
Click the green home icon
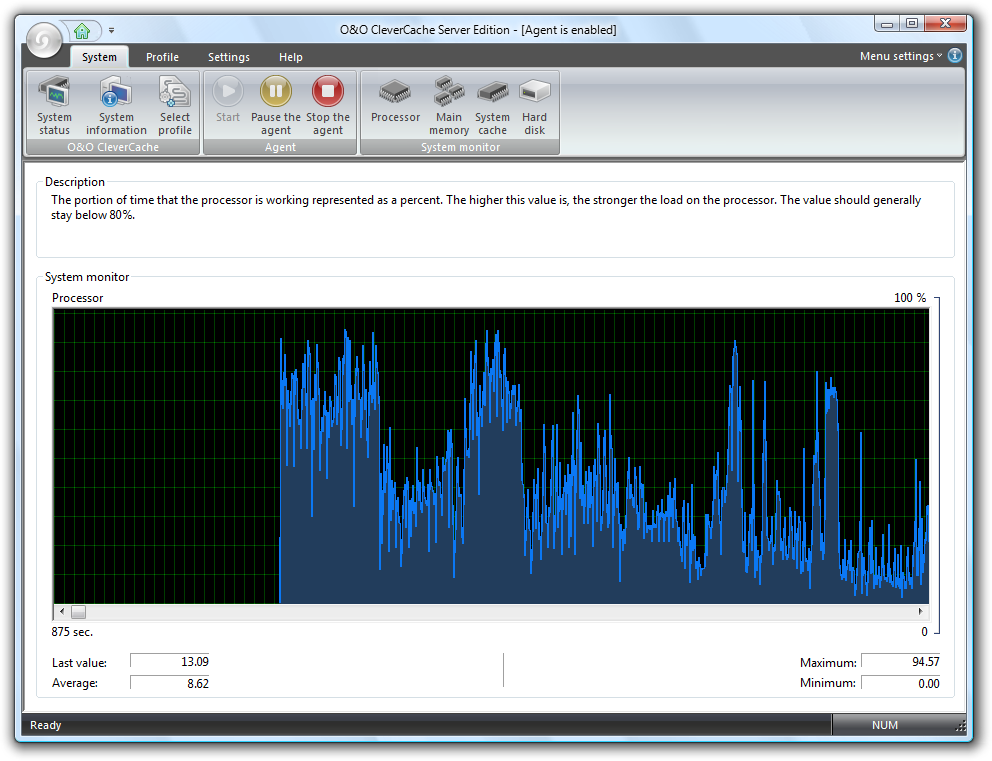82,30
